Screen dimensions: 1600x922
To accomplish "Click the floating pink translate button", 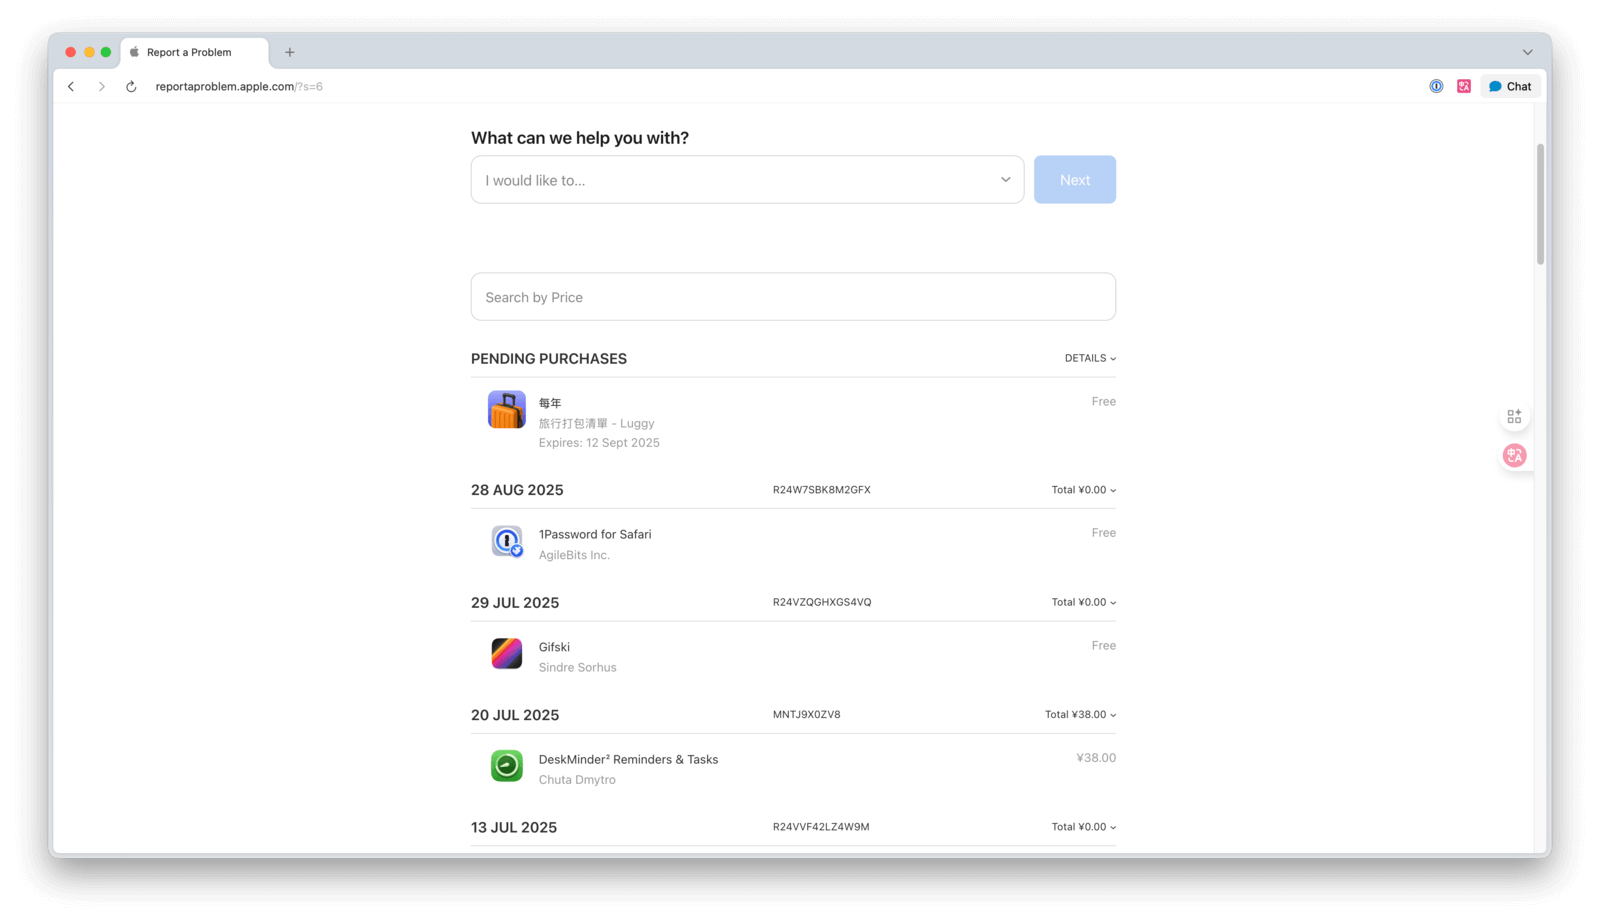I will (1514, 456).
